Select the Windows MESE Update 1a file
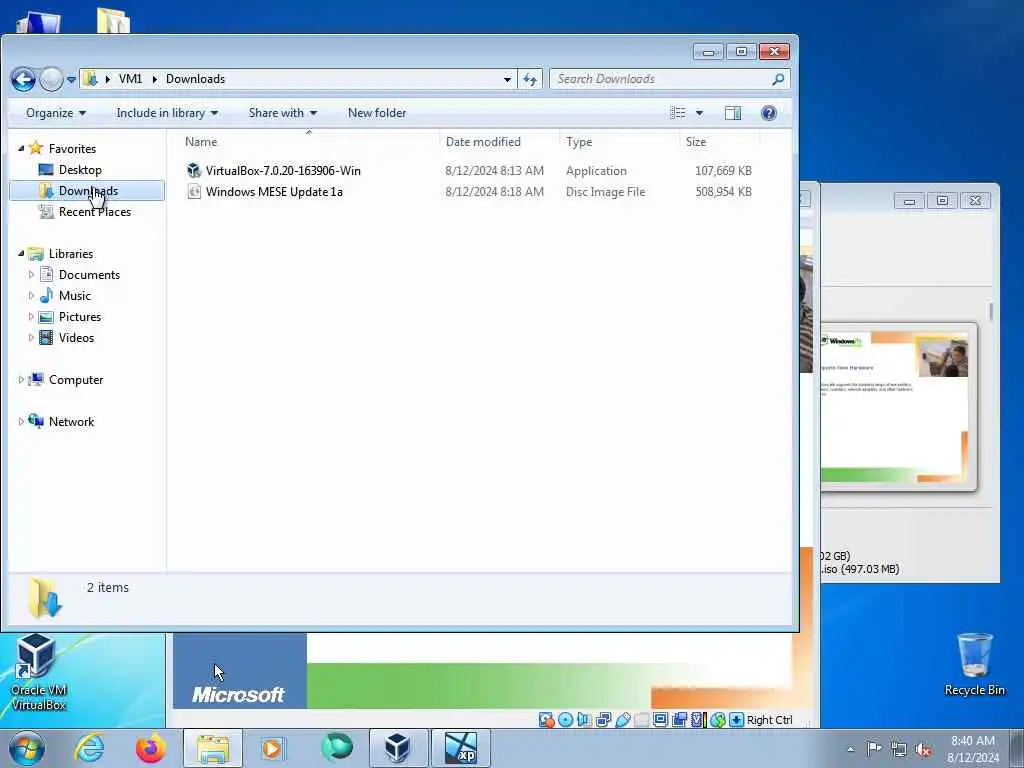 click(468, 191)
